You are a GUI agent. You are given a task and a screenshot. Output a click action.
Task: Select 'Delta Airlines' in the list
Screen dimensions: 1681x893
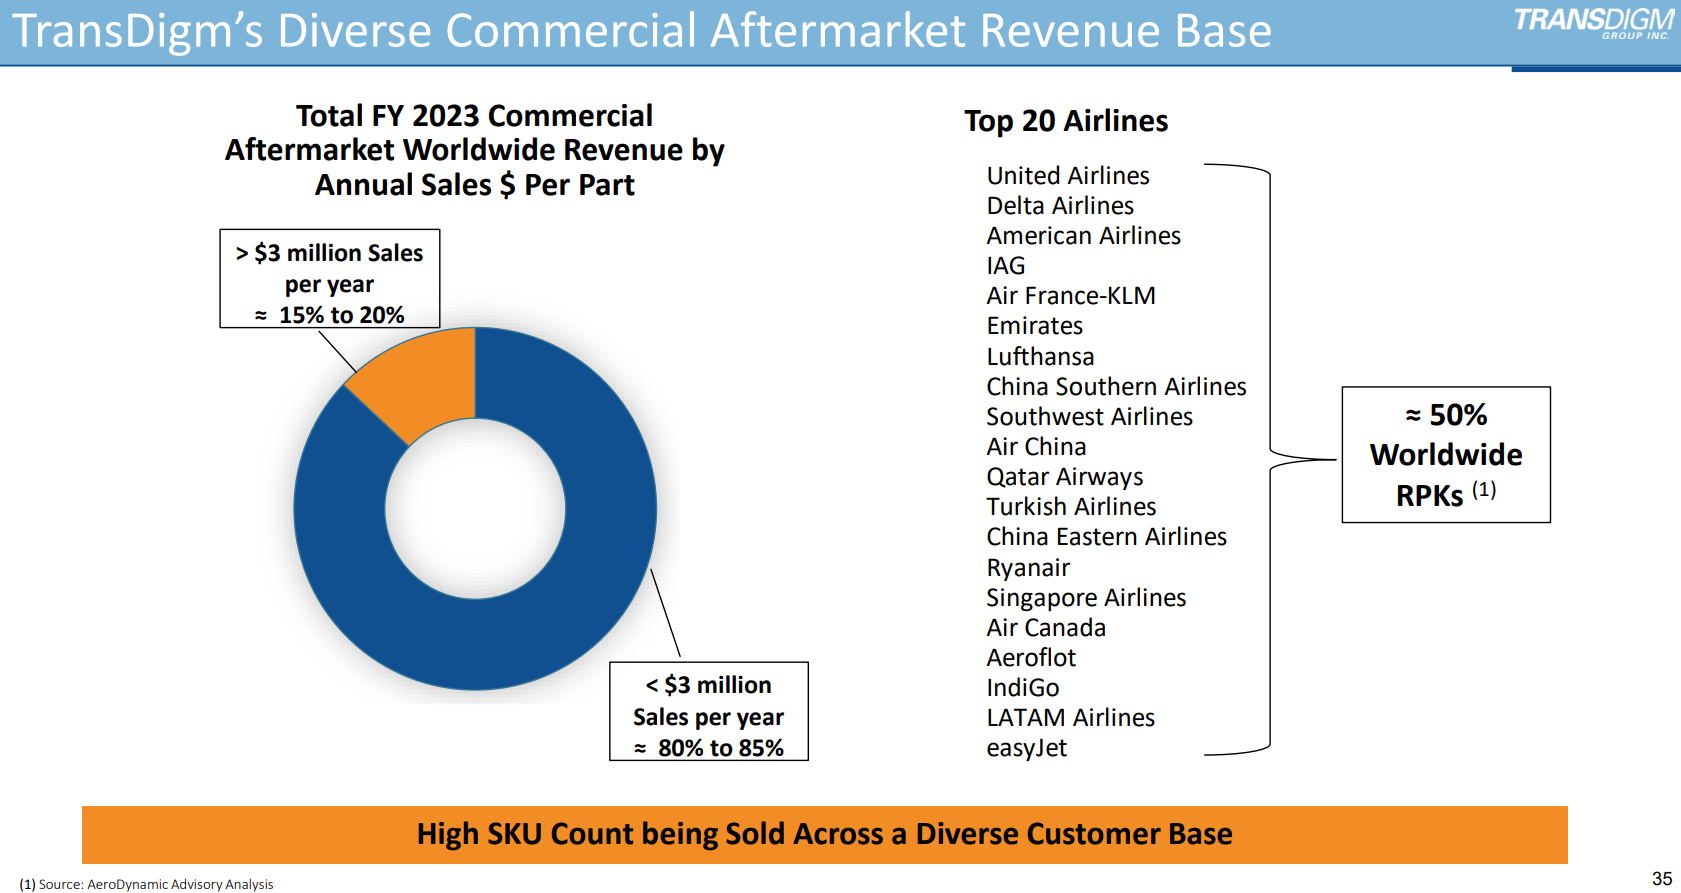[1060, 206]
